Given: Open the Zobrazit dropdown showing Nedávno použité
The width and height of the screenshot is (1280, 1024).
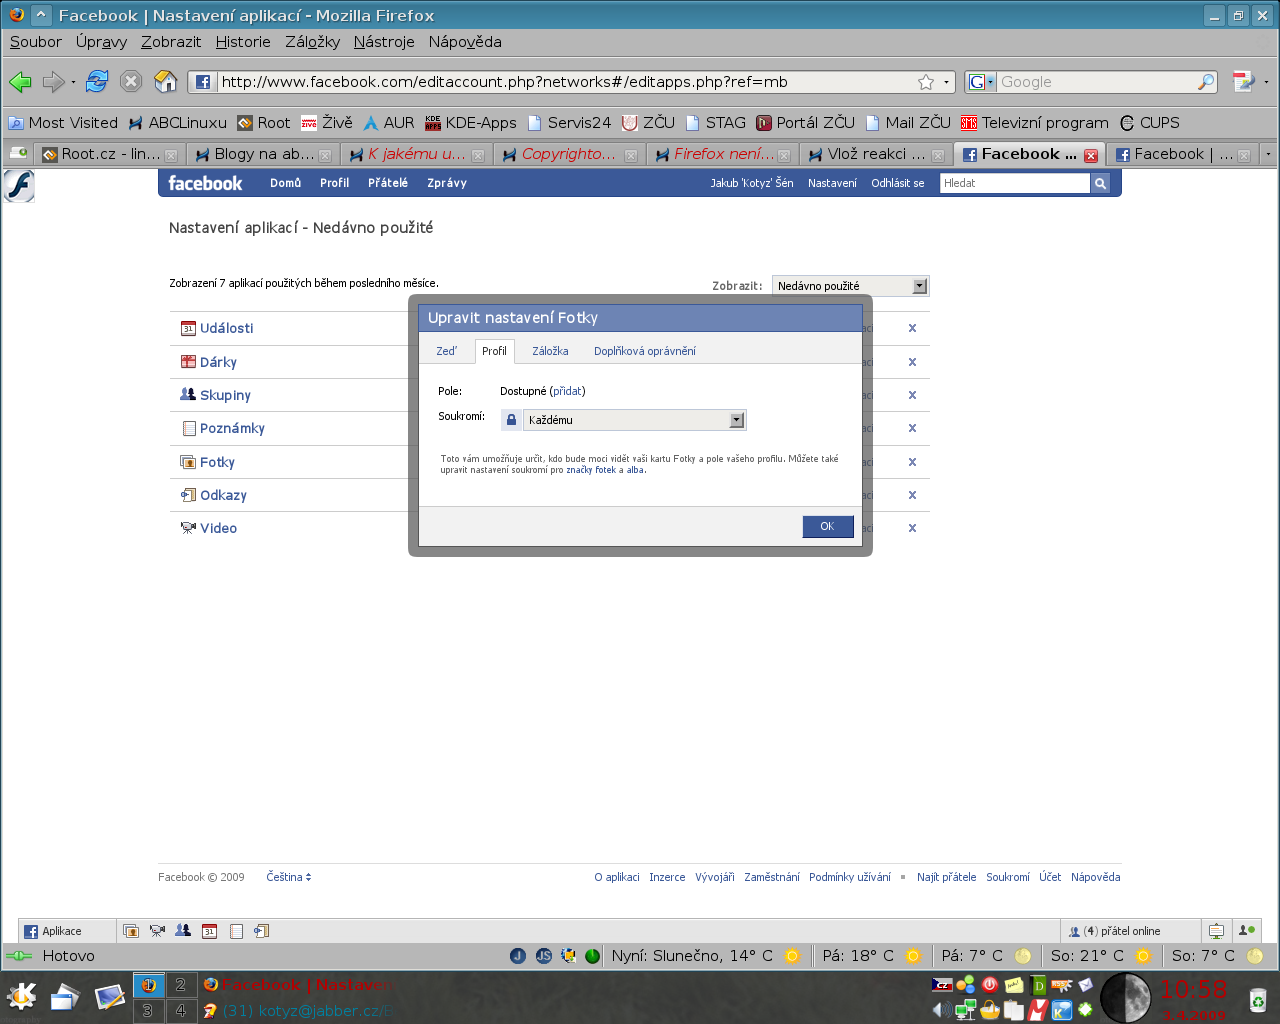Looking at the screenshot, I should click(850, 286).
